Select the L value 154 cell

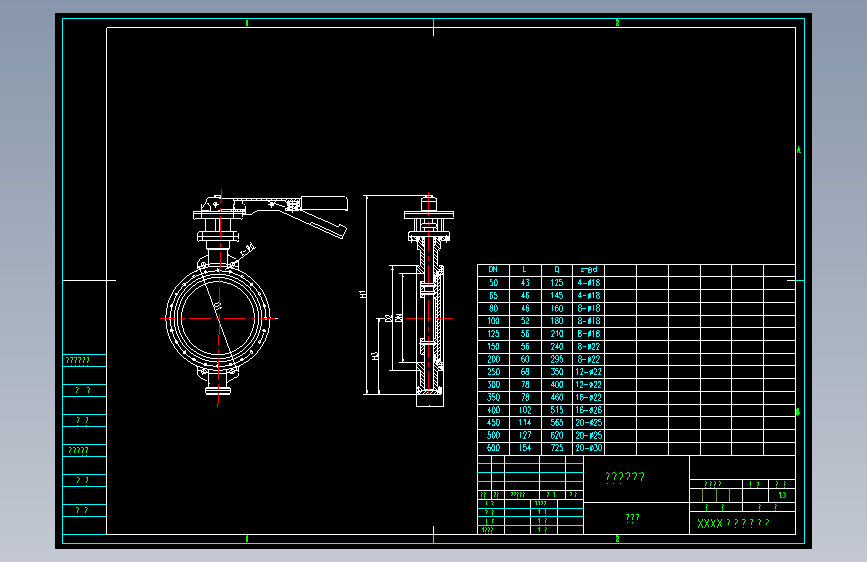point(525,448)
